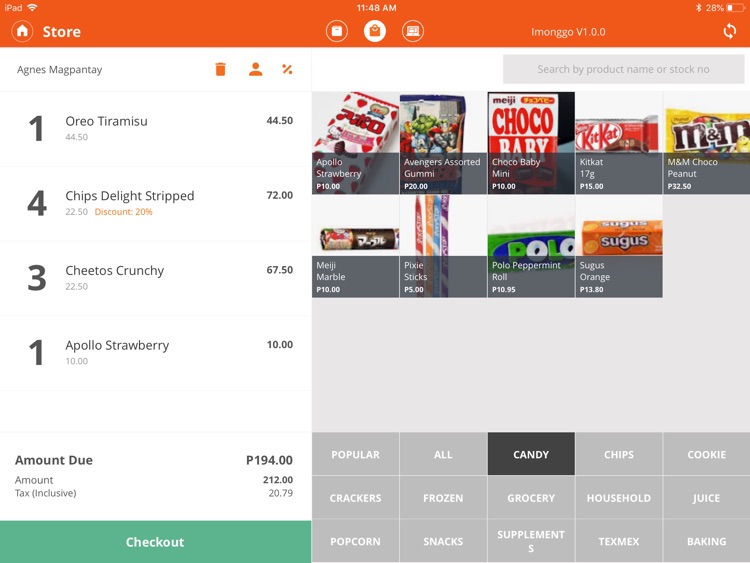750x563 pixels.
Task: Delete the order with the trash icon
Action: click(x=221, y=69)
